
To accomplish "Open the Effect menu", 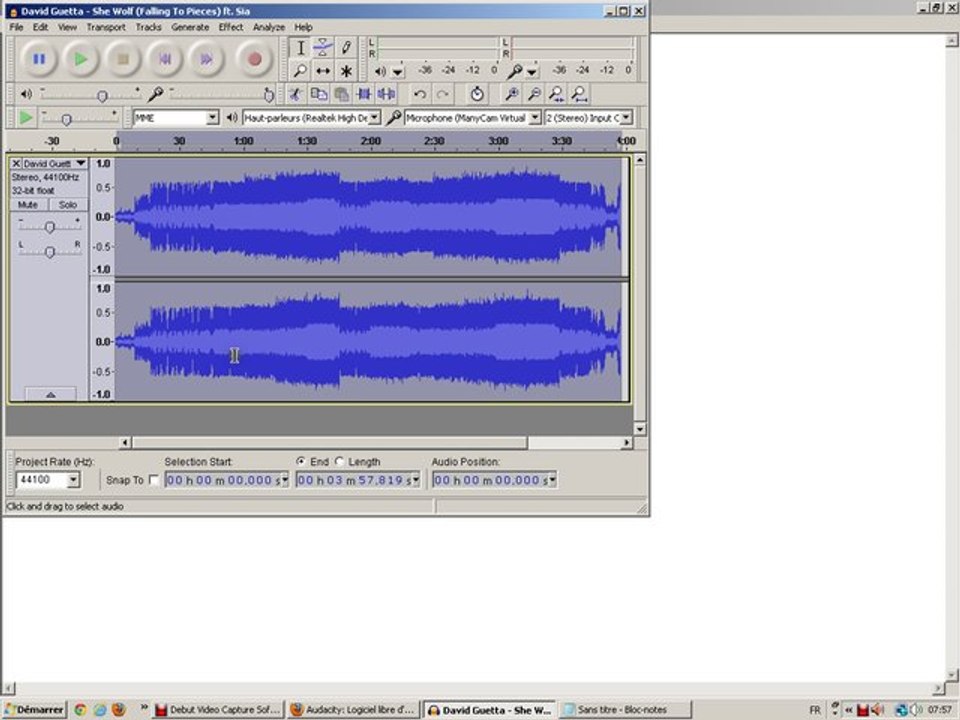I will 231,27.
